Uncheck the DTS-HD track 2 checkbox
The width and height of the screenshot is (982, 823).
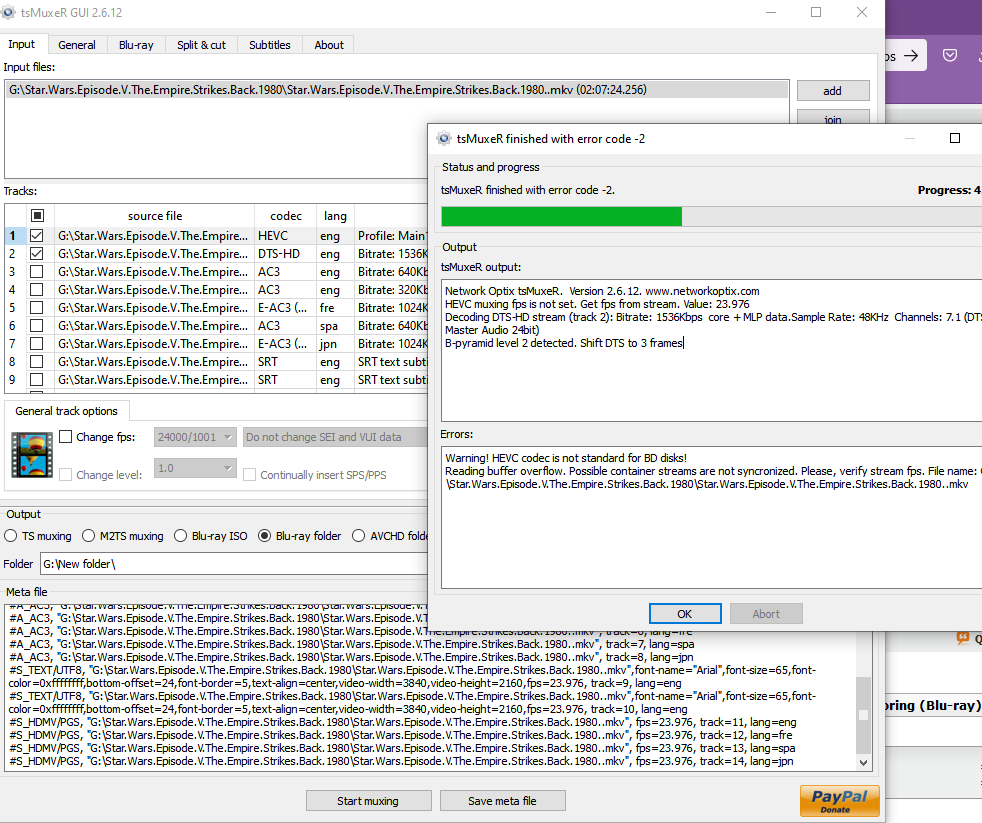(37, 254)
